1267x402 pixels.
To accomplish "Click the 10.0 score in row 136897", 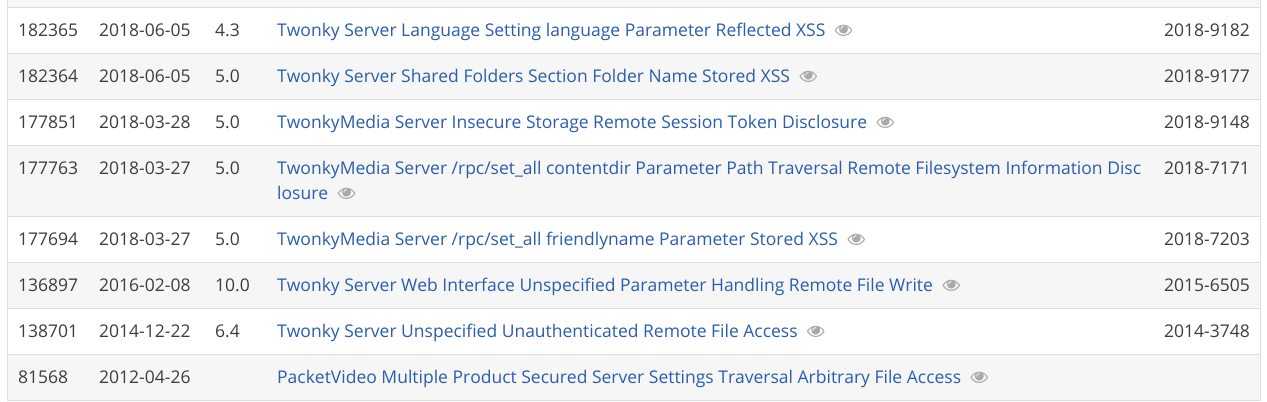I will (232, 286).
